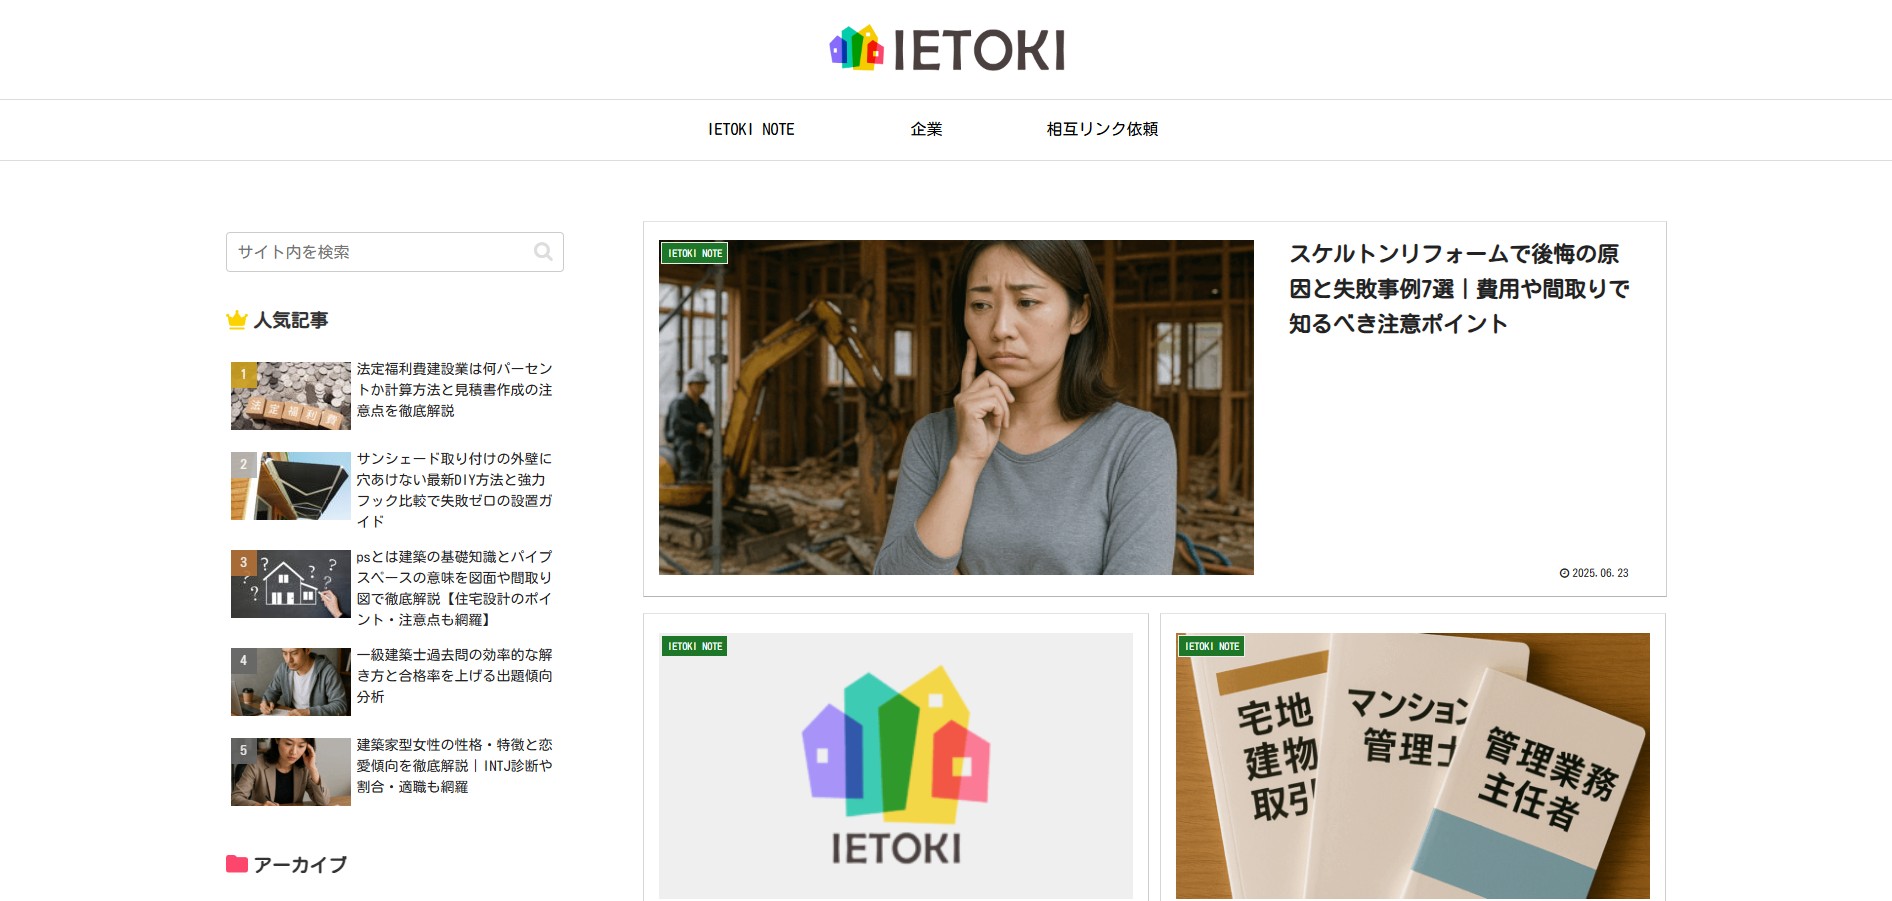1892x901 pixels.
Task: Click the IETOKI NOTE tag on skeleton reform image
Action: point(694,253)
